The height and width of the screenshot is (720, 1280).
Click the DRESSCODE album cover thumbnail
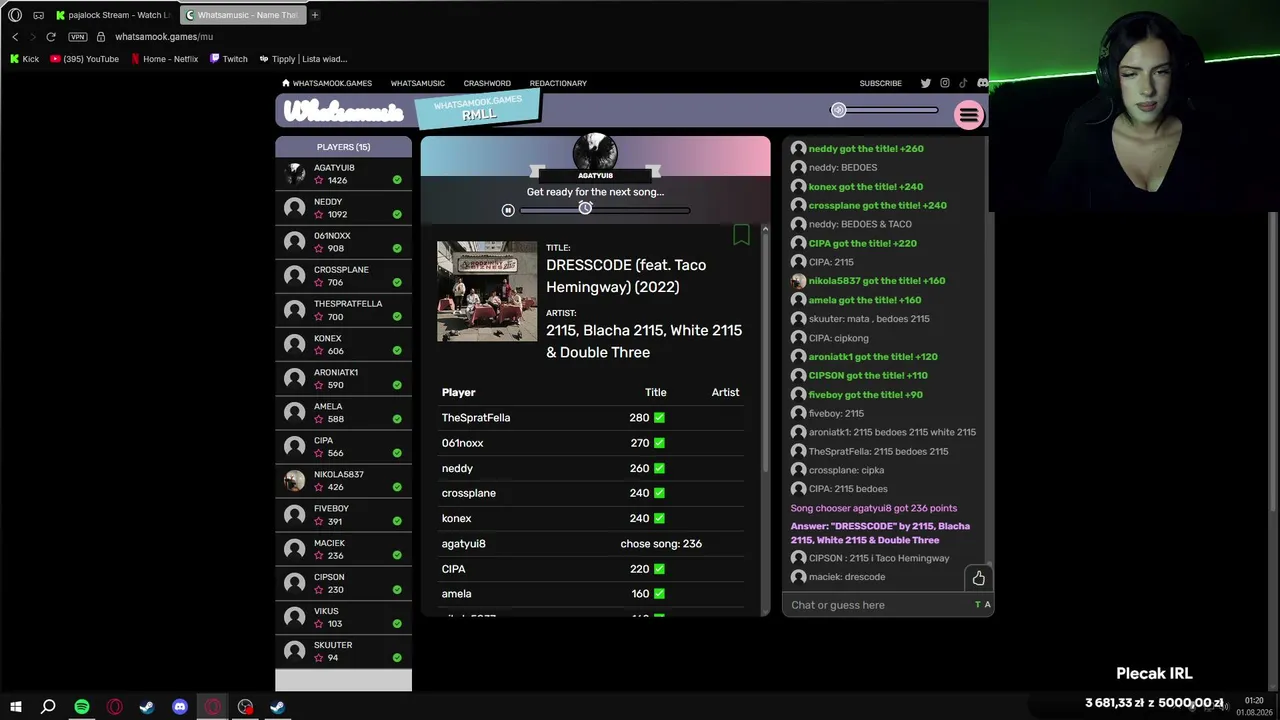(487, 291)
